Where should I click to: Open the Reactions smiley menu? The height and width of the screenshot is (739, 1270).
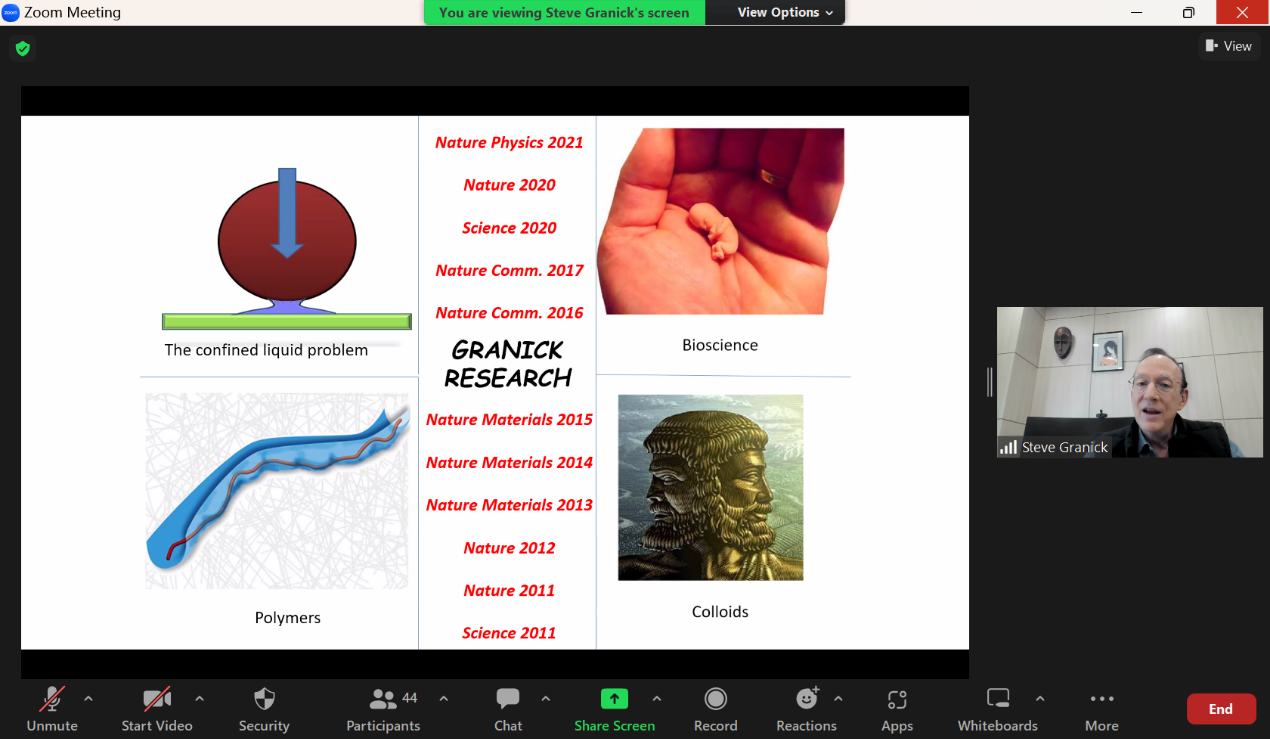[x=806, y=708]
